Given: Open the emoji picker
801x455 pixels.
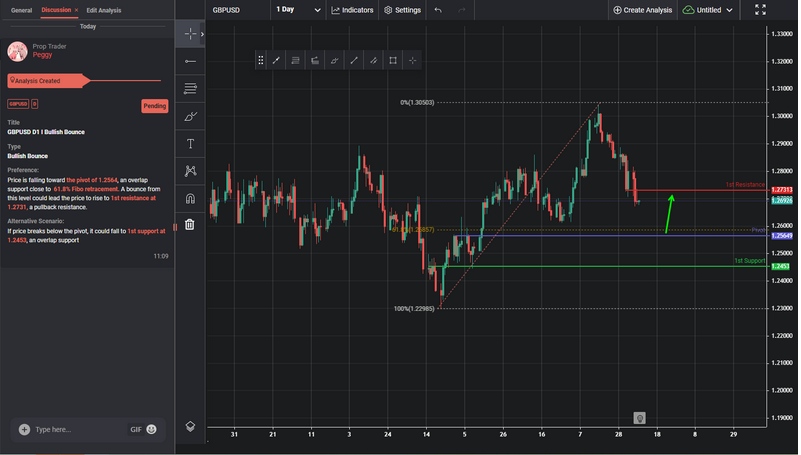Looking at the screenshot, I should [x=152, y=429].
